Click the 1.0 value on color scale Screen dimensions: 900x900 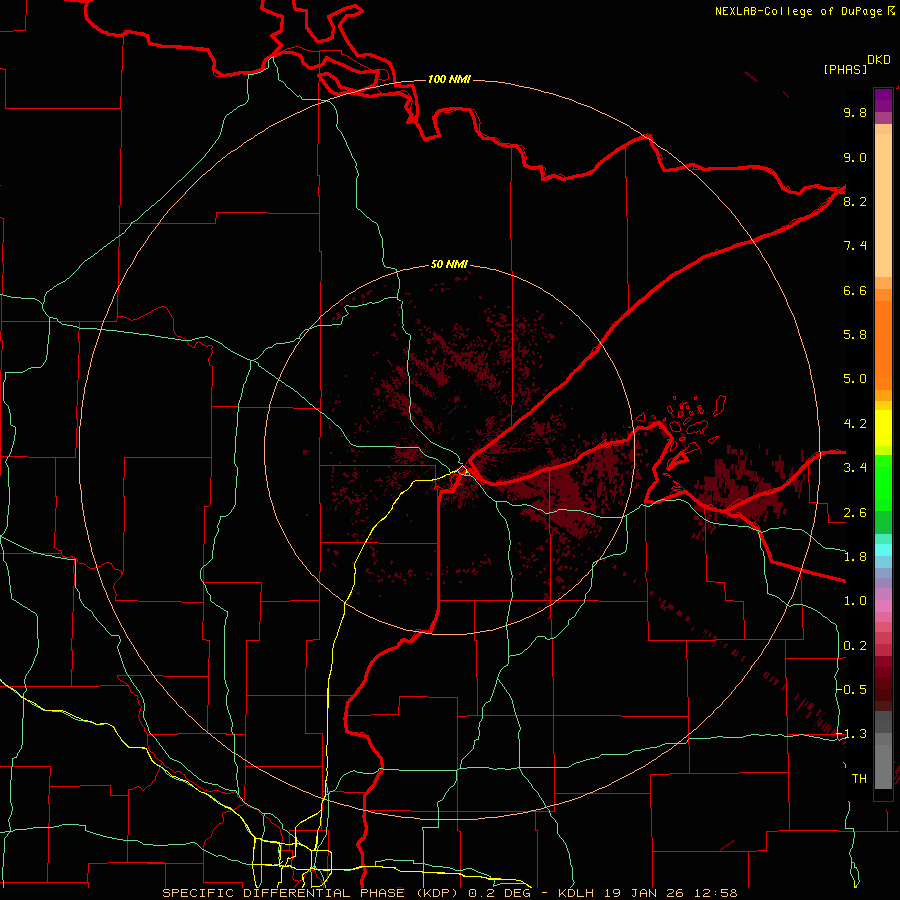coord(855,601)
